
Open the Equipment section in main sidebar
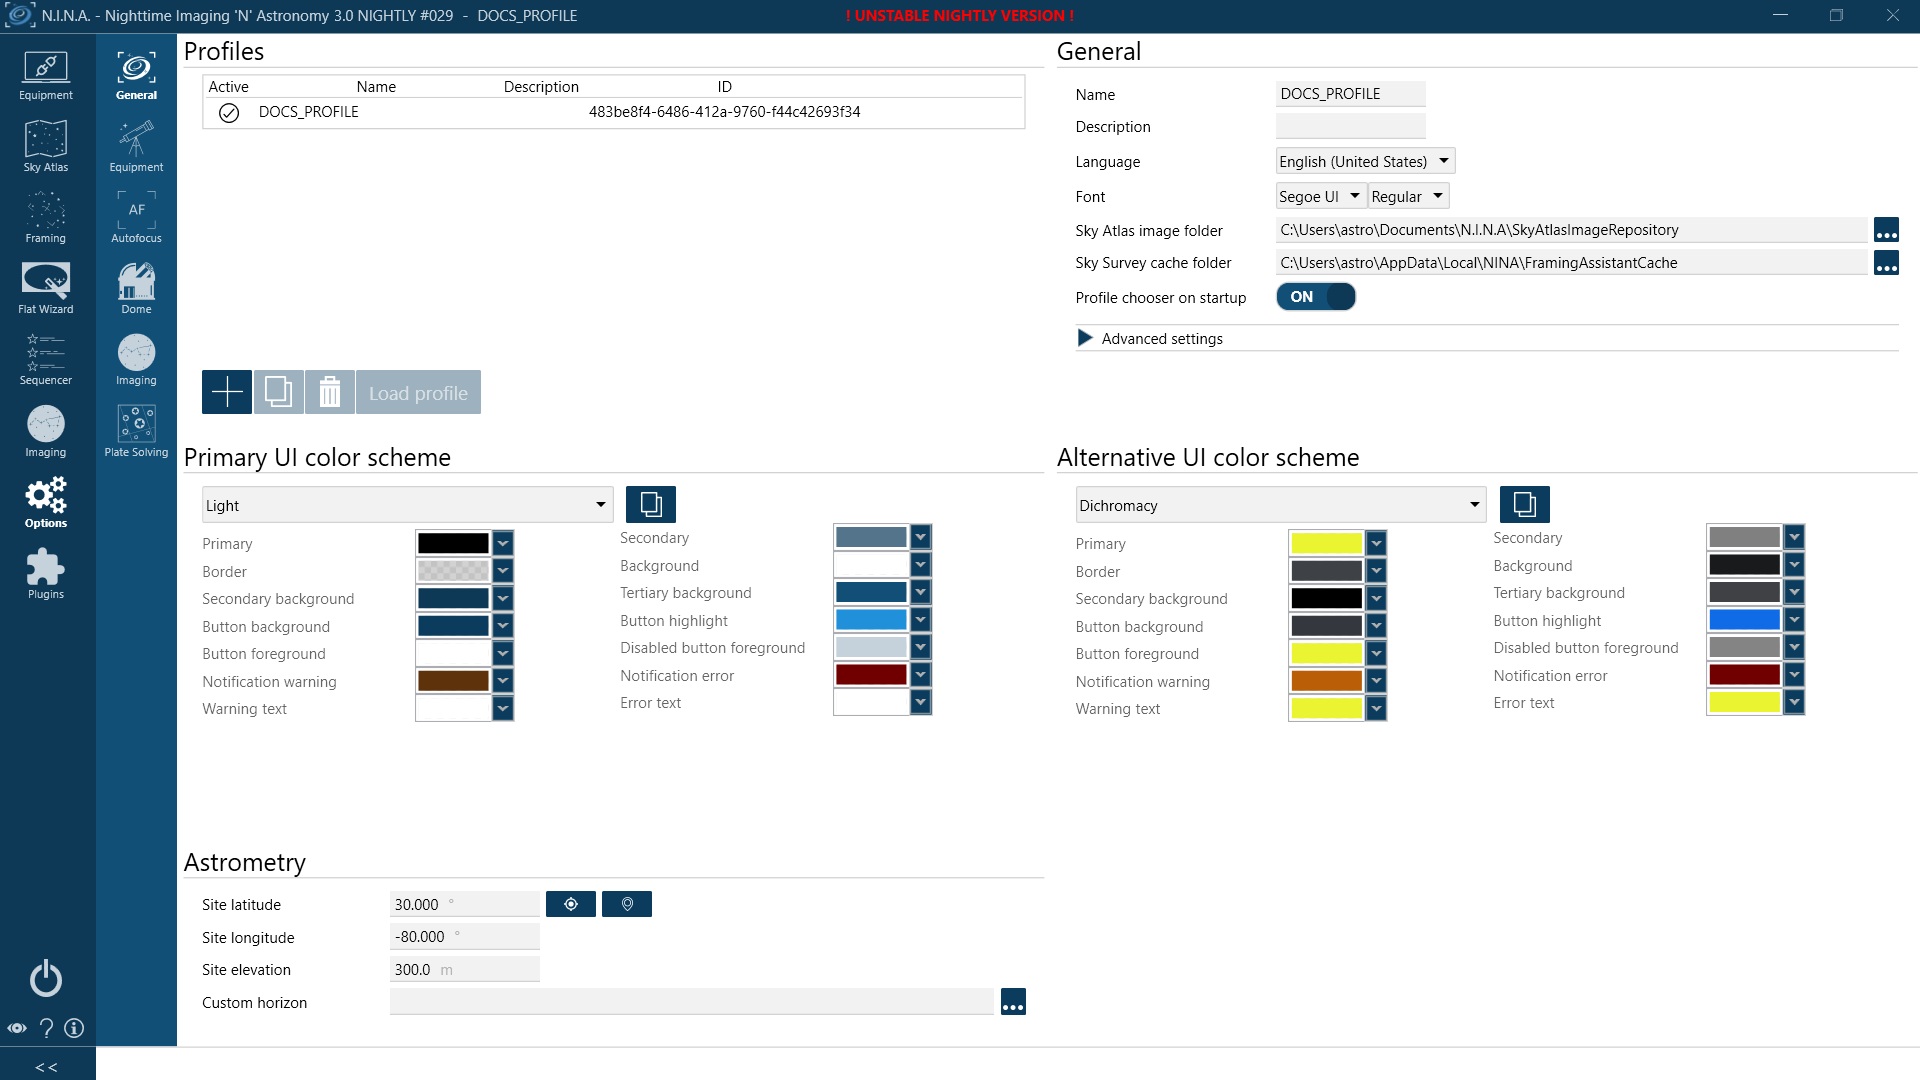46,76
